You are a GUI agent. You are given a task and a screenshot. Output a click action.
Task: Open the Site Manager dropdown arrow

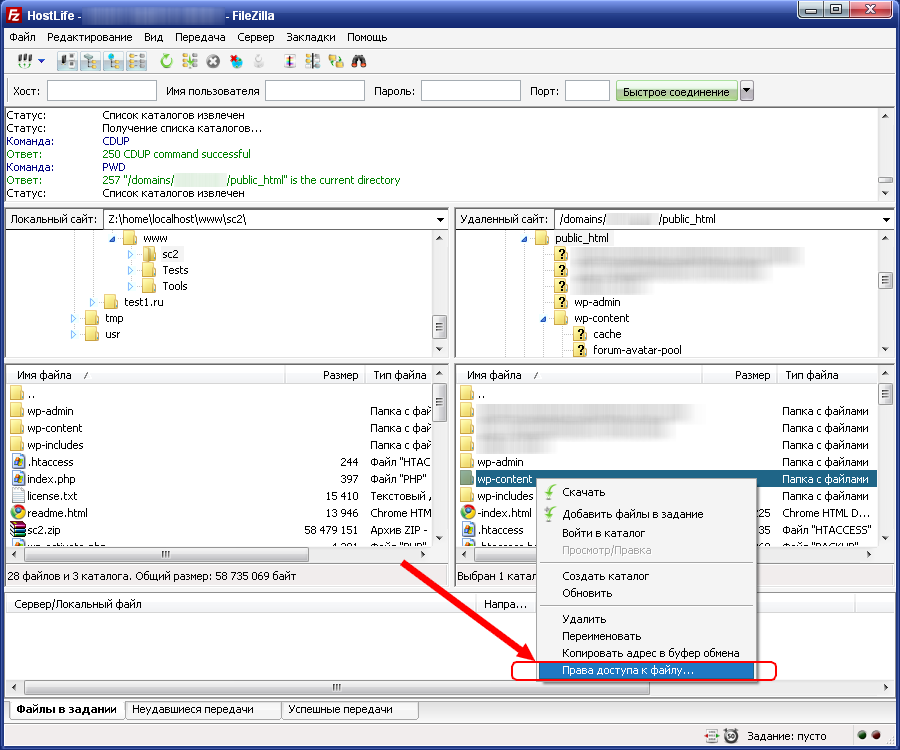click(41, 61)
